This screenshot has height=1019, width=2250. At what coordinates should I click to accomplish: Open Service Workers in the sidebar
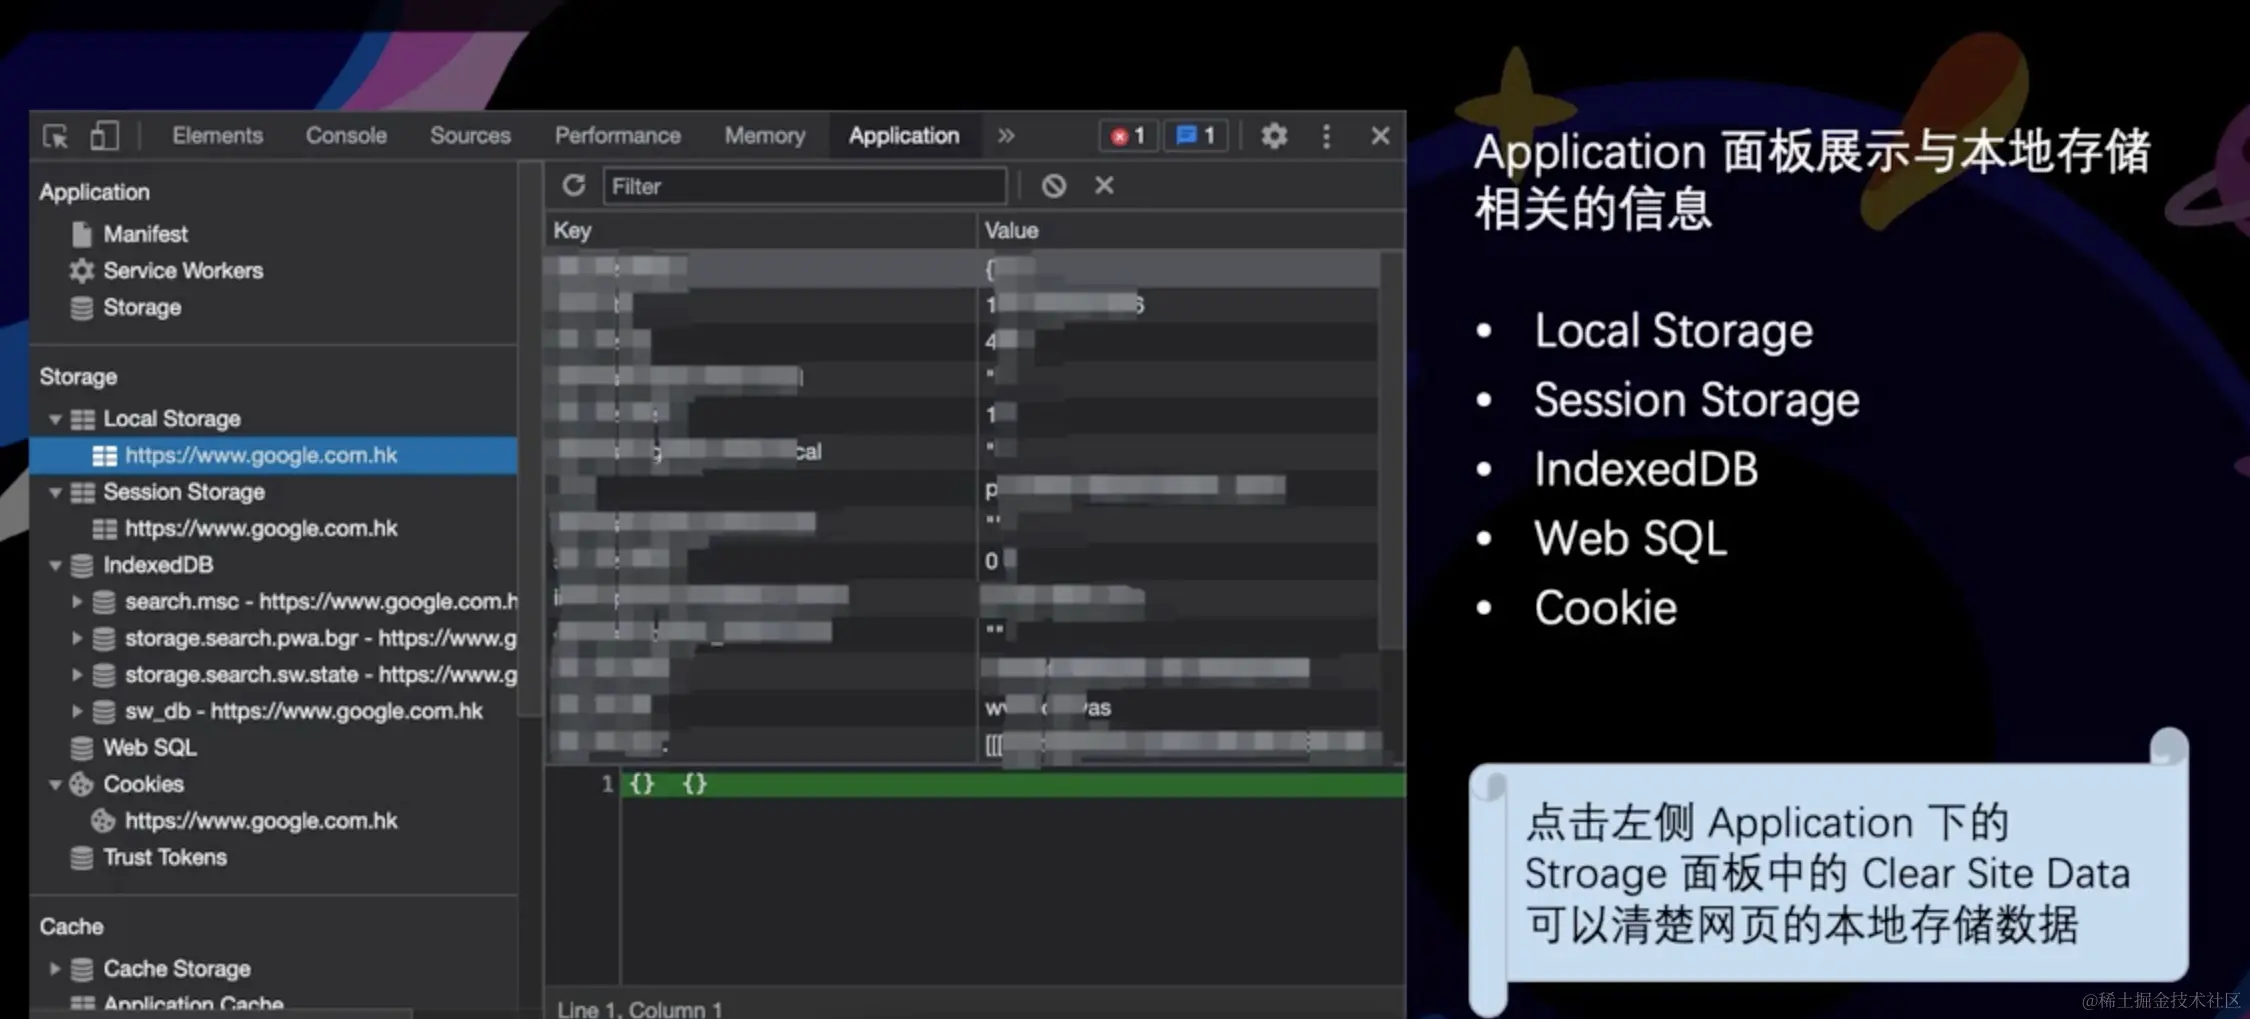coord(183,271)
